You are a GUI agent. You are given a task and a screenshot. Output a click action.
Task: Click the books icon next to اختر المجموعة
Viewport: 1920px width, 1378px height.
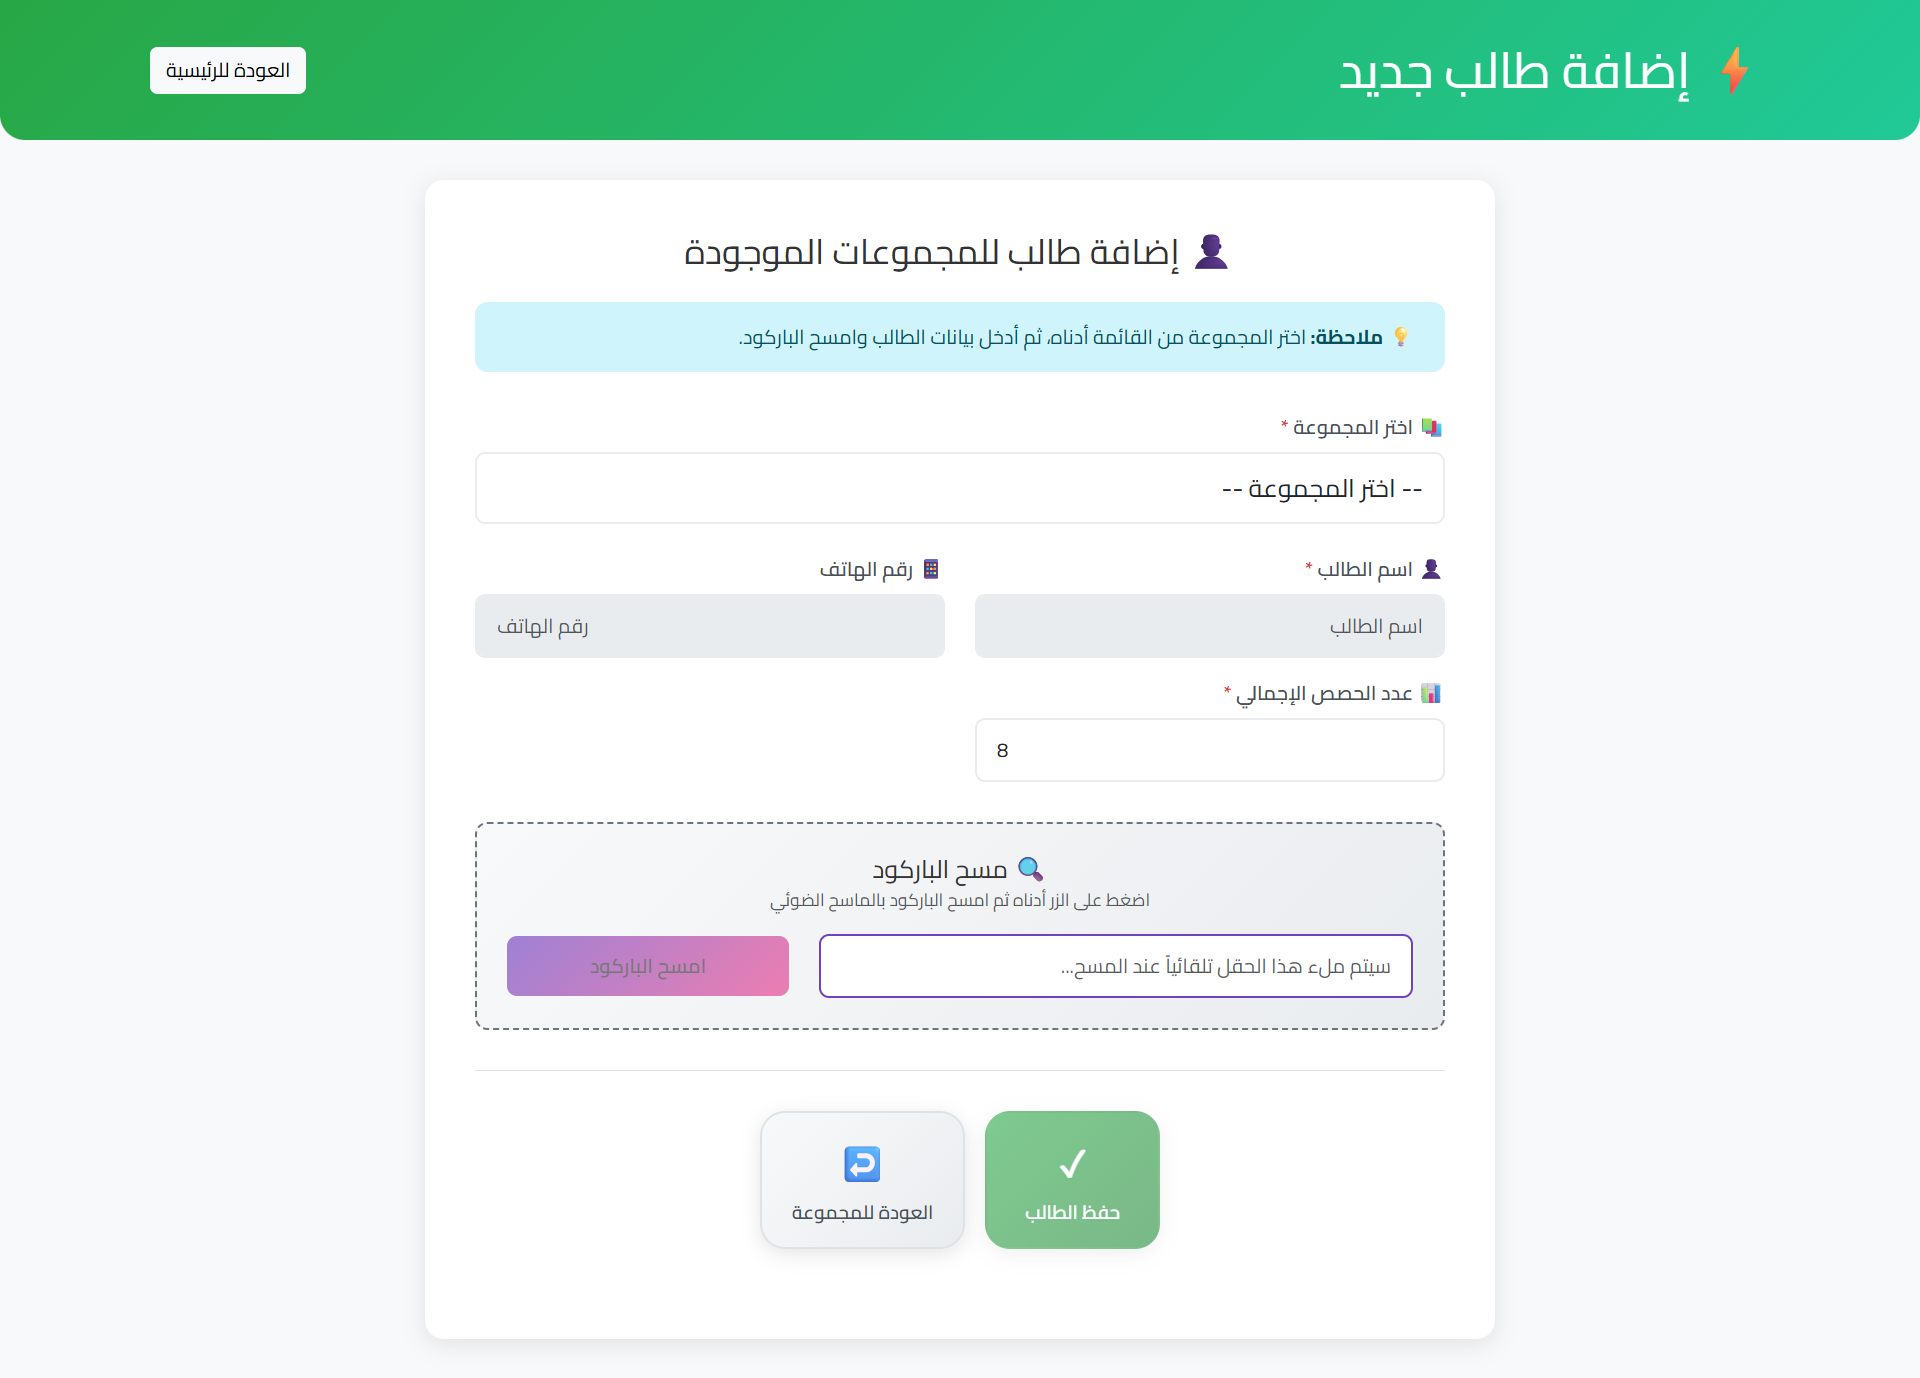1432,428
